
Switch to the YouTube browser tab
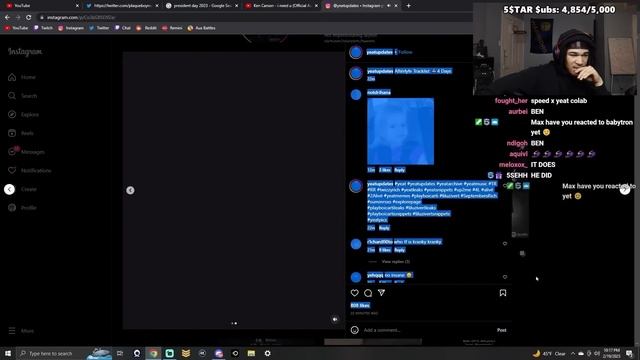tap(41, 6)
